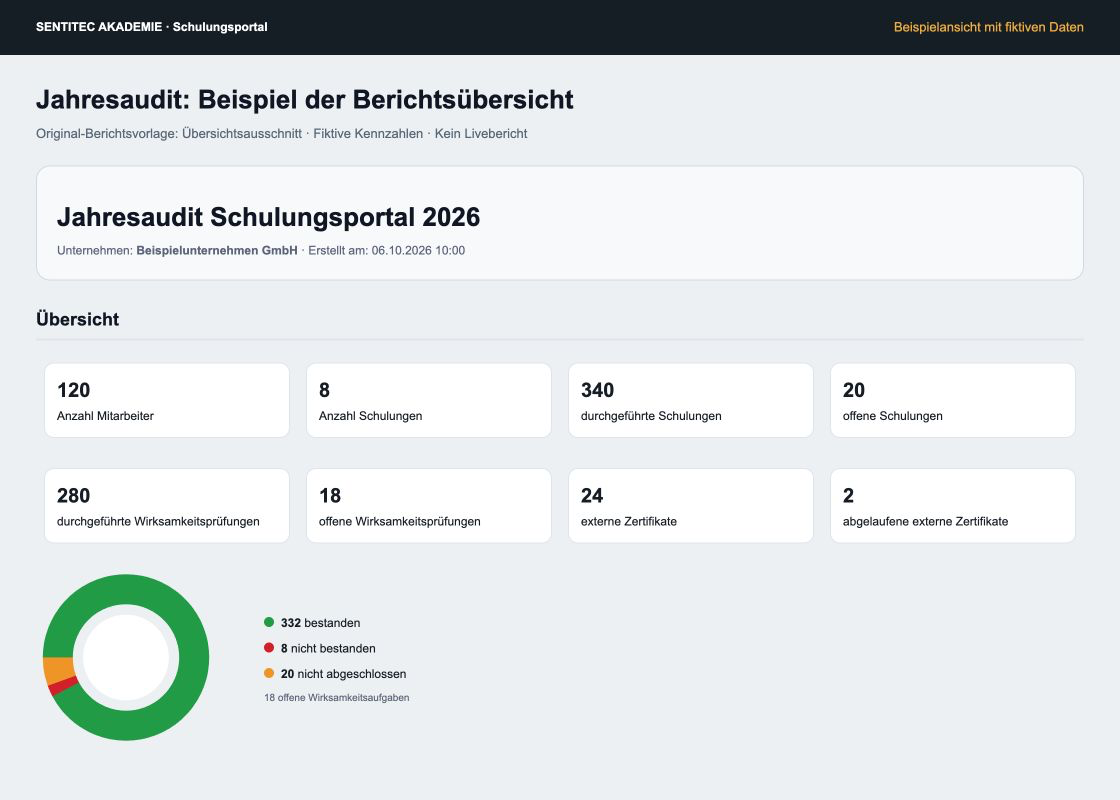Select the '20 offene Schulungen' card
The image size is (1120, 800).
(x=953, y=400)
